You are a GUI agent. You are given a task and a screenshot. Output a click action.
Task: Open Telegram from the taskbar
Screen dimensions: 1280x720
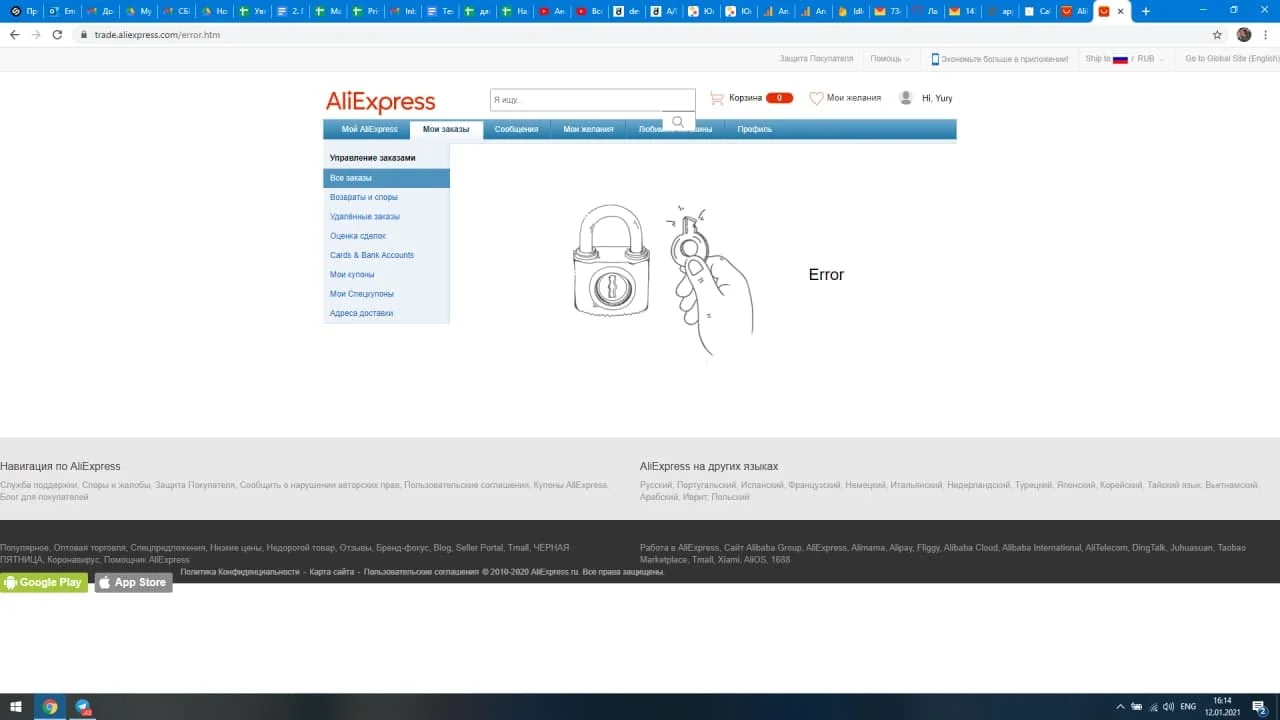pyautogui.click(x=83, y=707)
